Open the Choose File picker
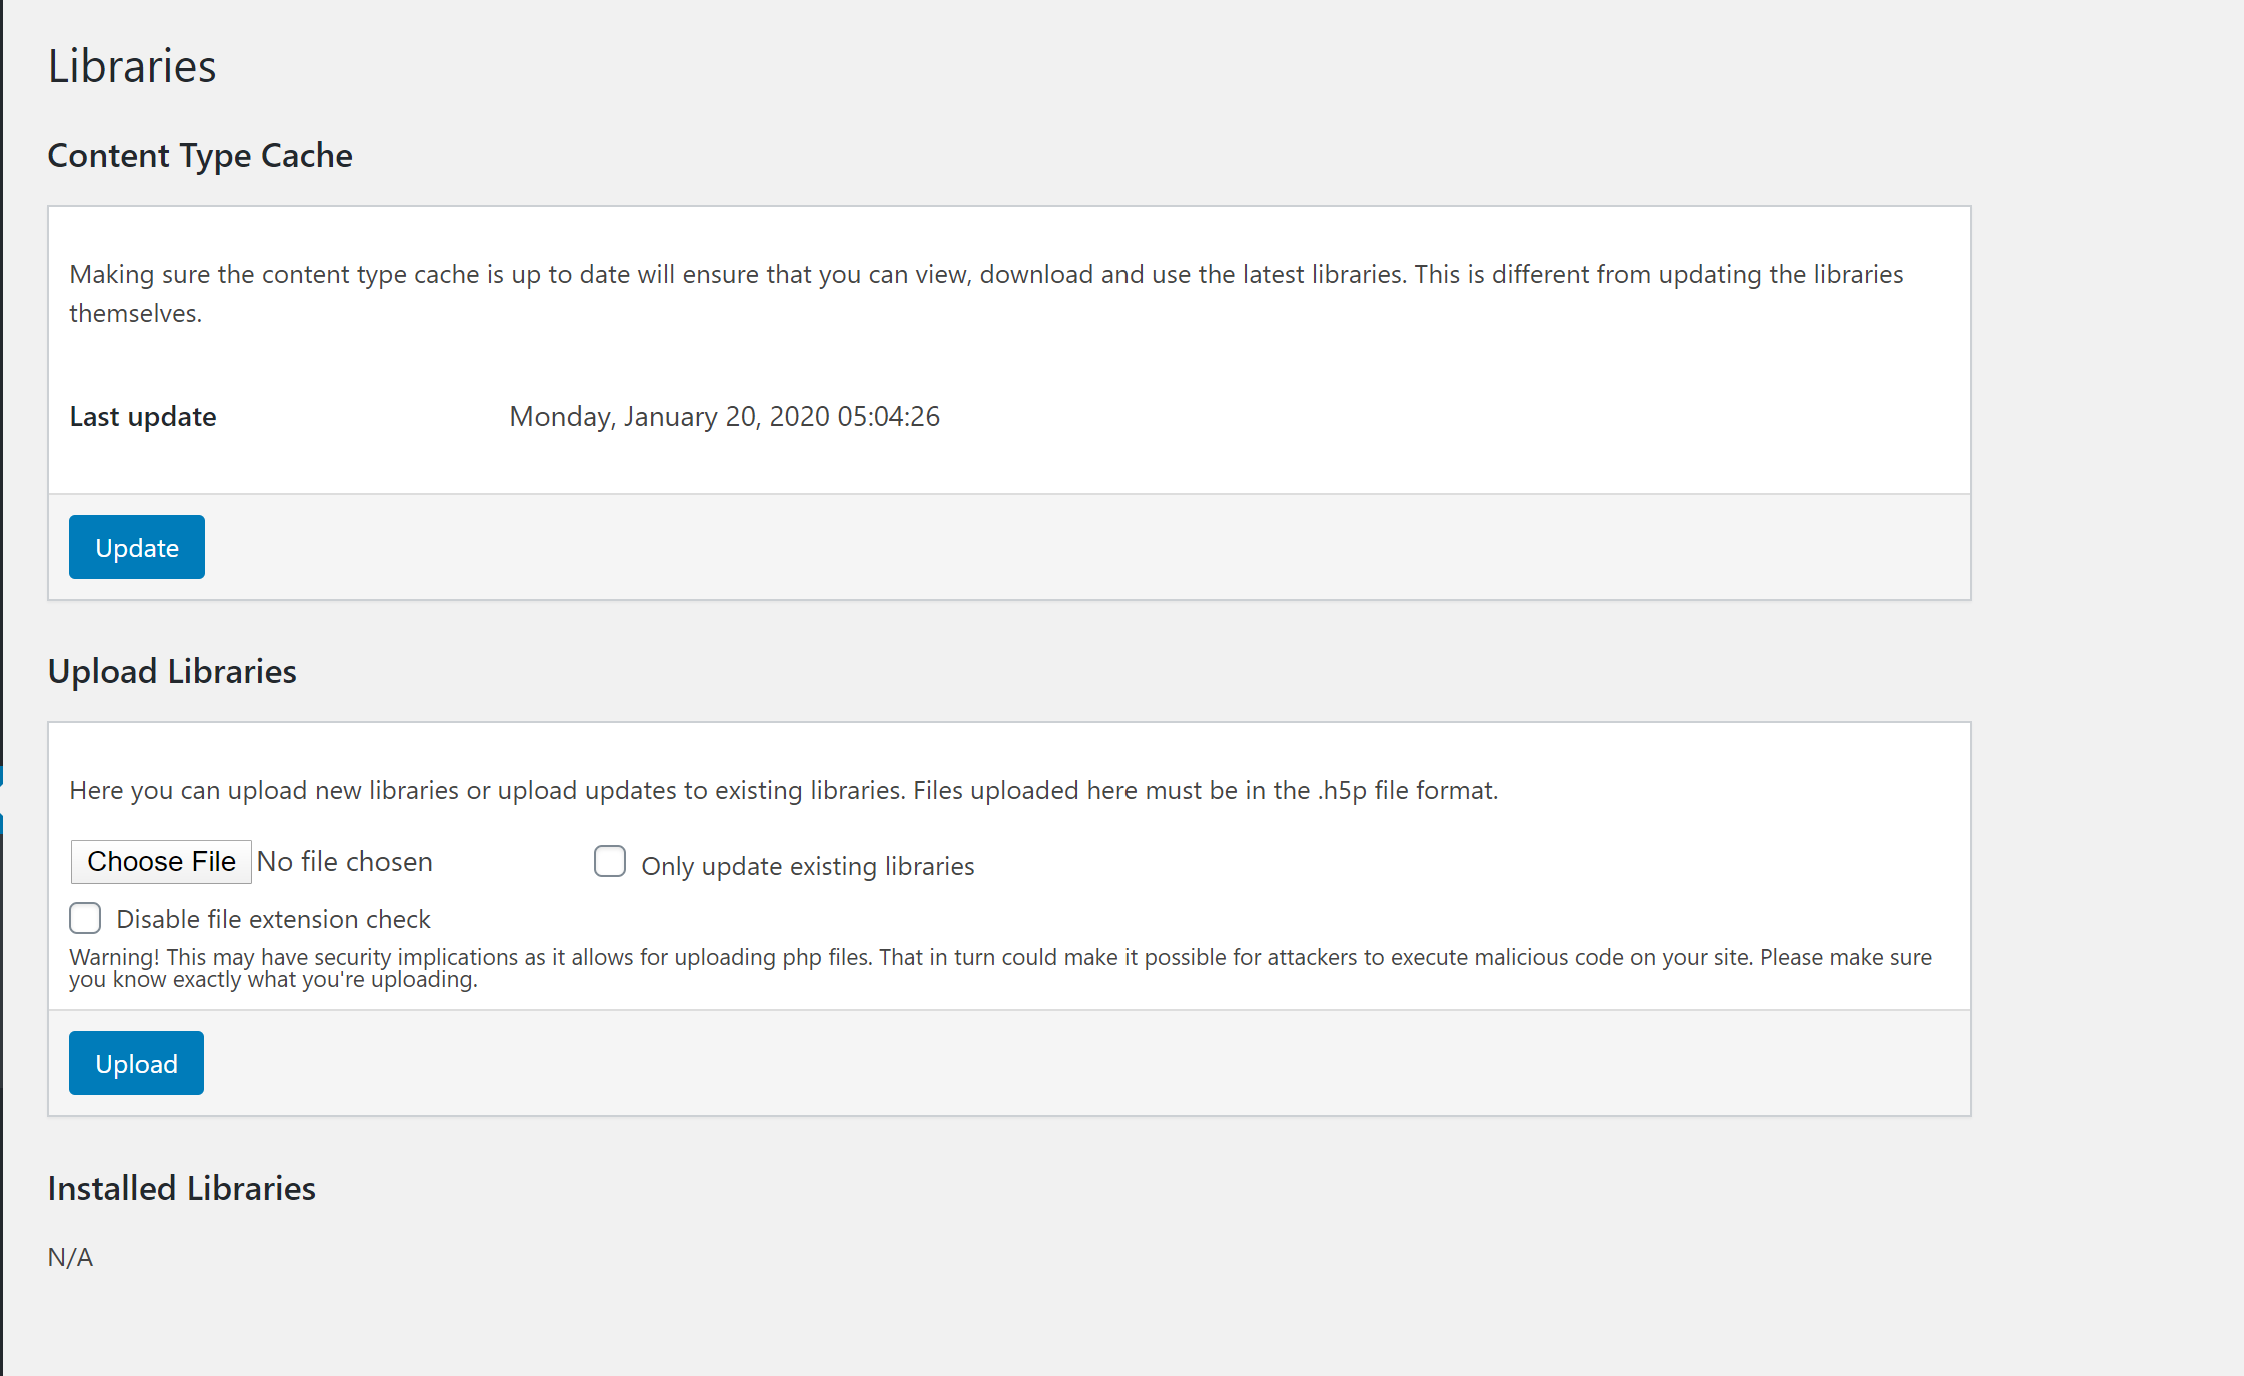This screenshot has height=1376, width=2244. (161, 862)
